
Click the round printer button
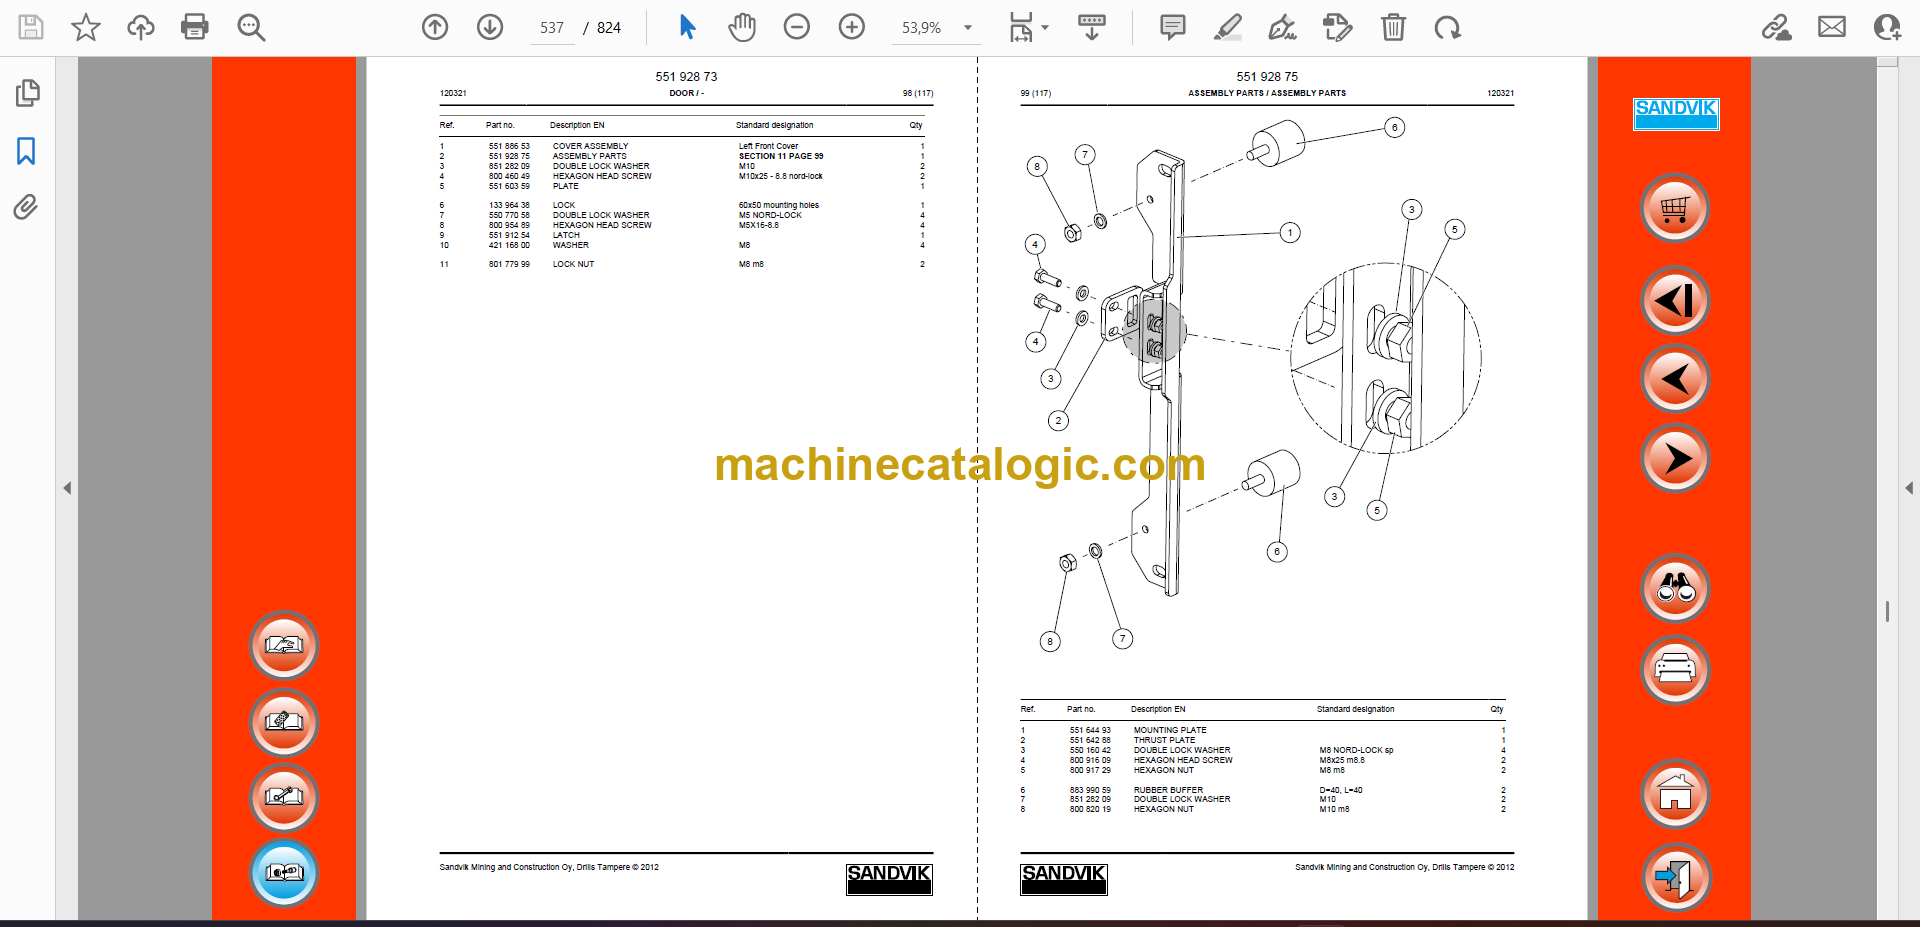pyautogui.click(x=1675, y=669)
